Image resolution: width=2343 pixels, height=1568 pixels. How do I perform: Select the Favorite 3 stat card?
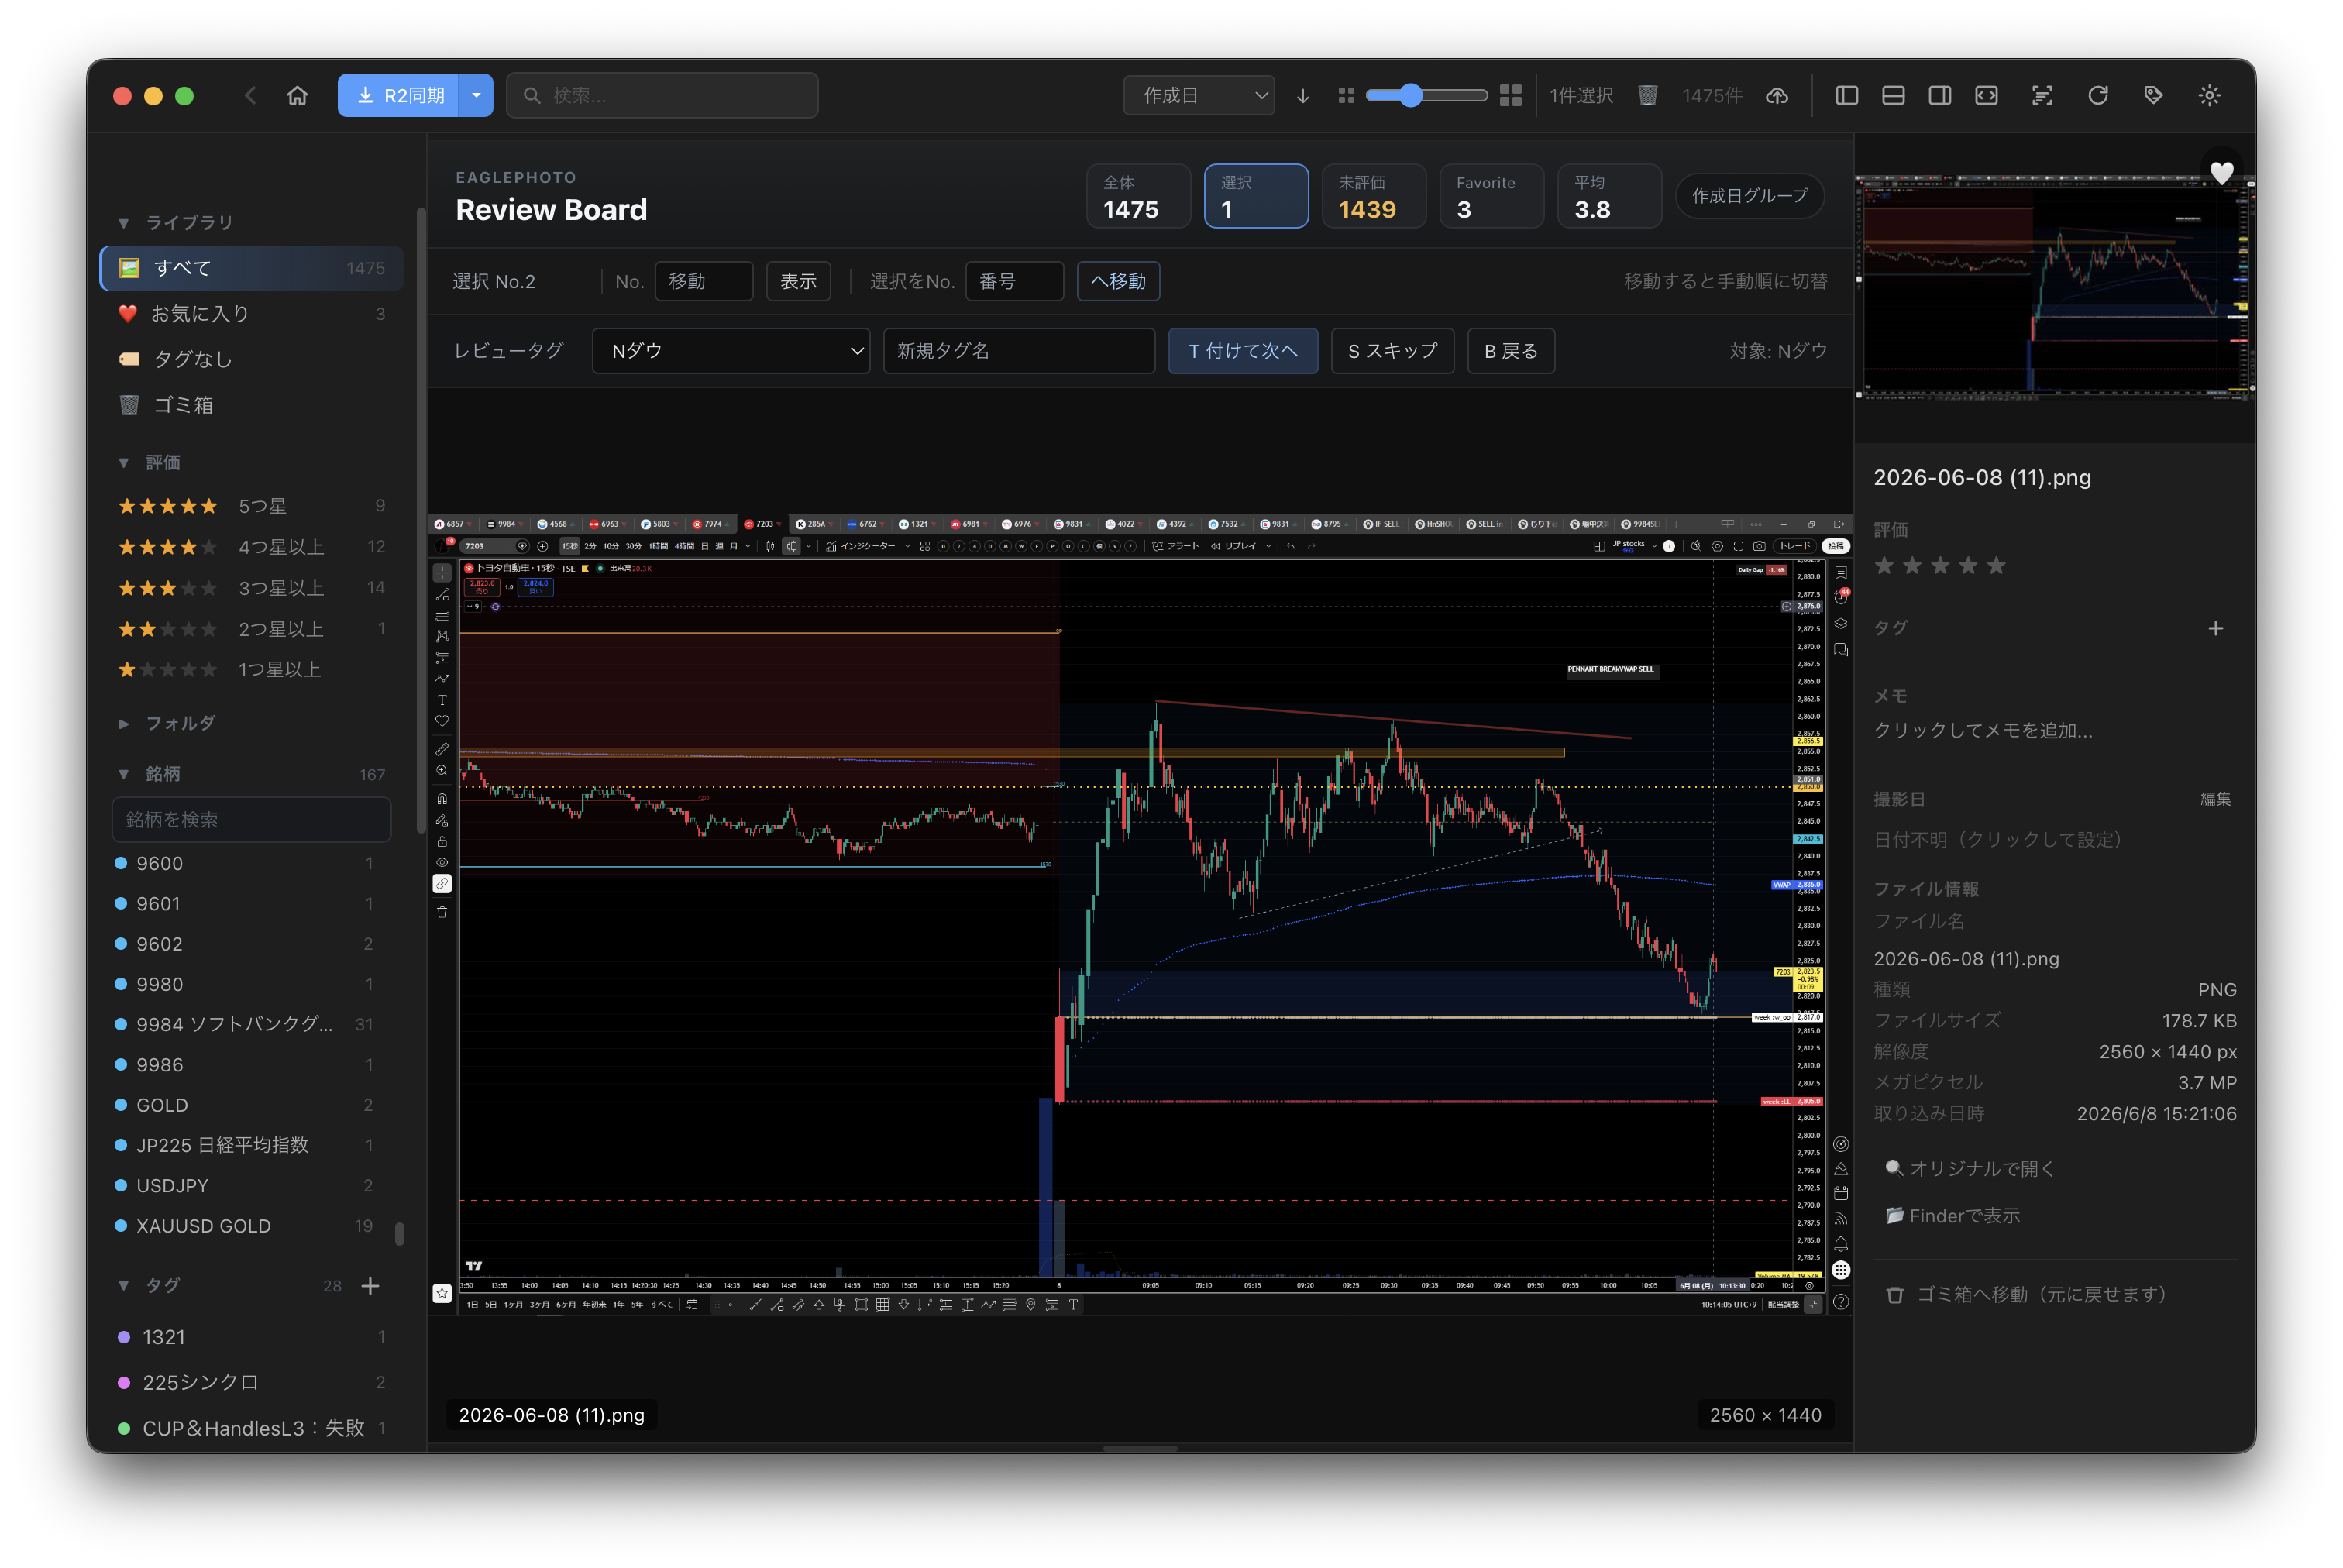(1491, 196)
